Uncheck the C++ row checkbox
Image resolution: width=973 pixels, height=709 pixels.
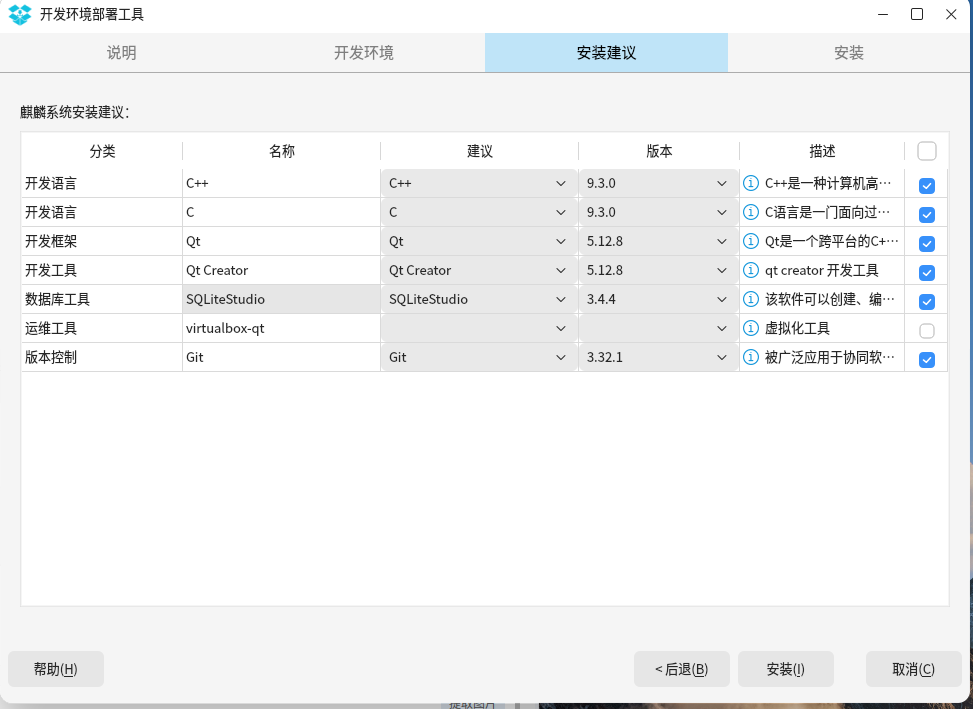click(x=926, y=185)
